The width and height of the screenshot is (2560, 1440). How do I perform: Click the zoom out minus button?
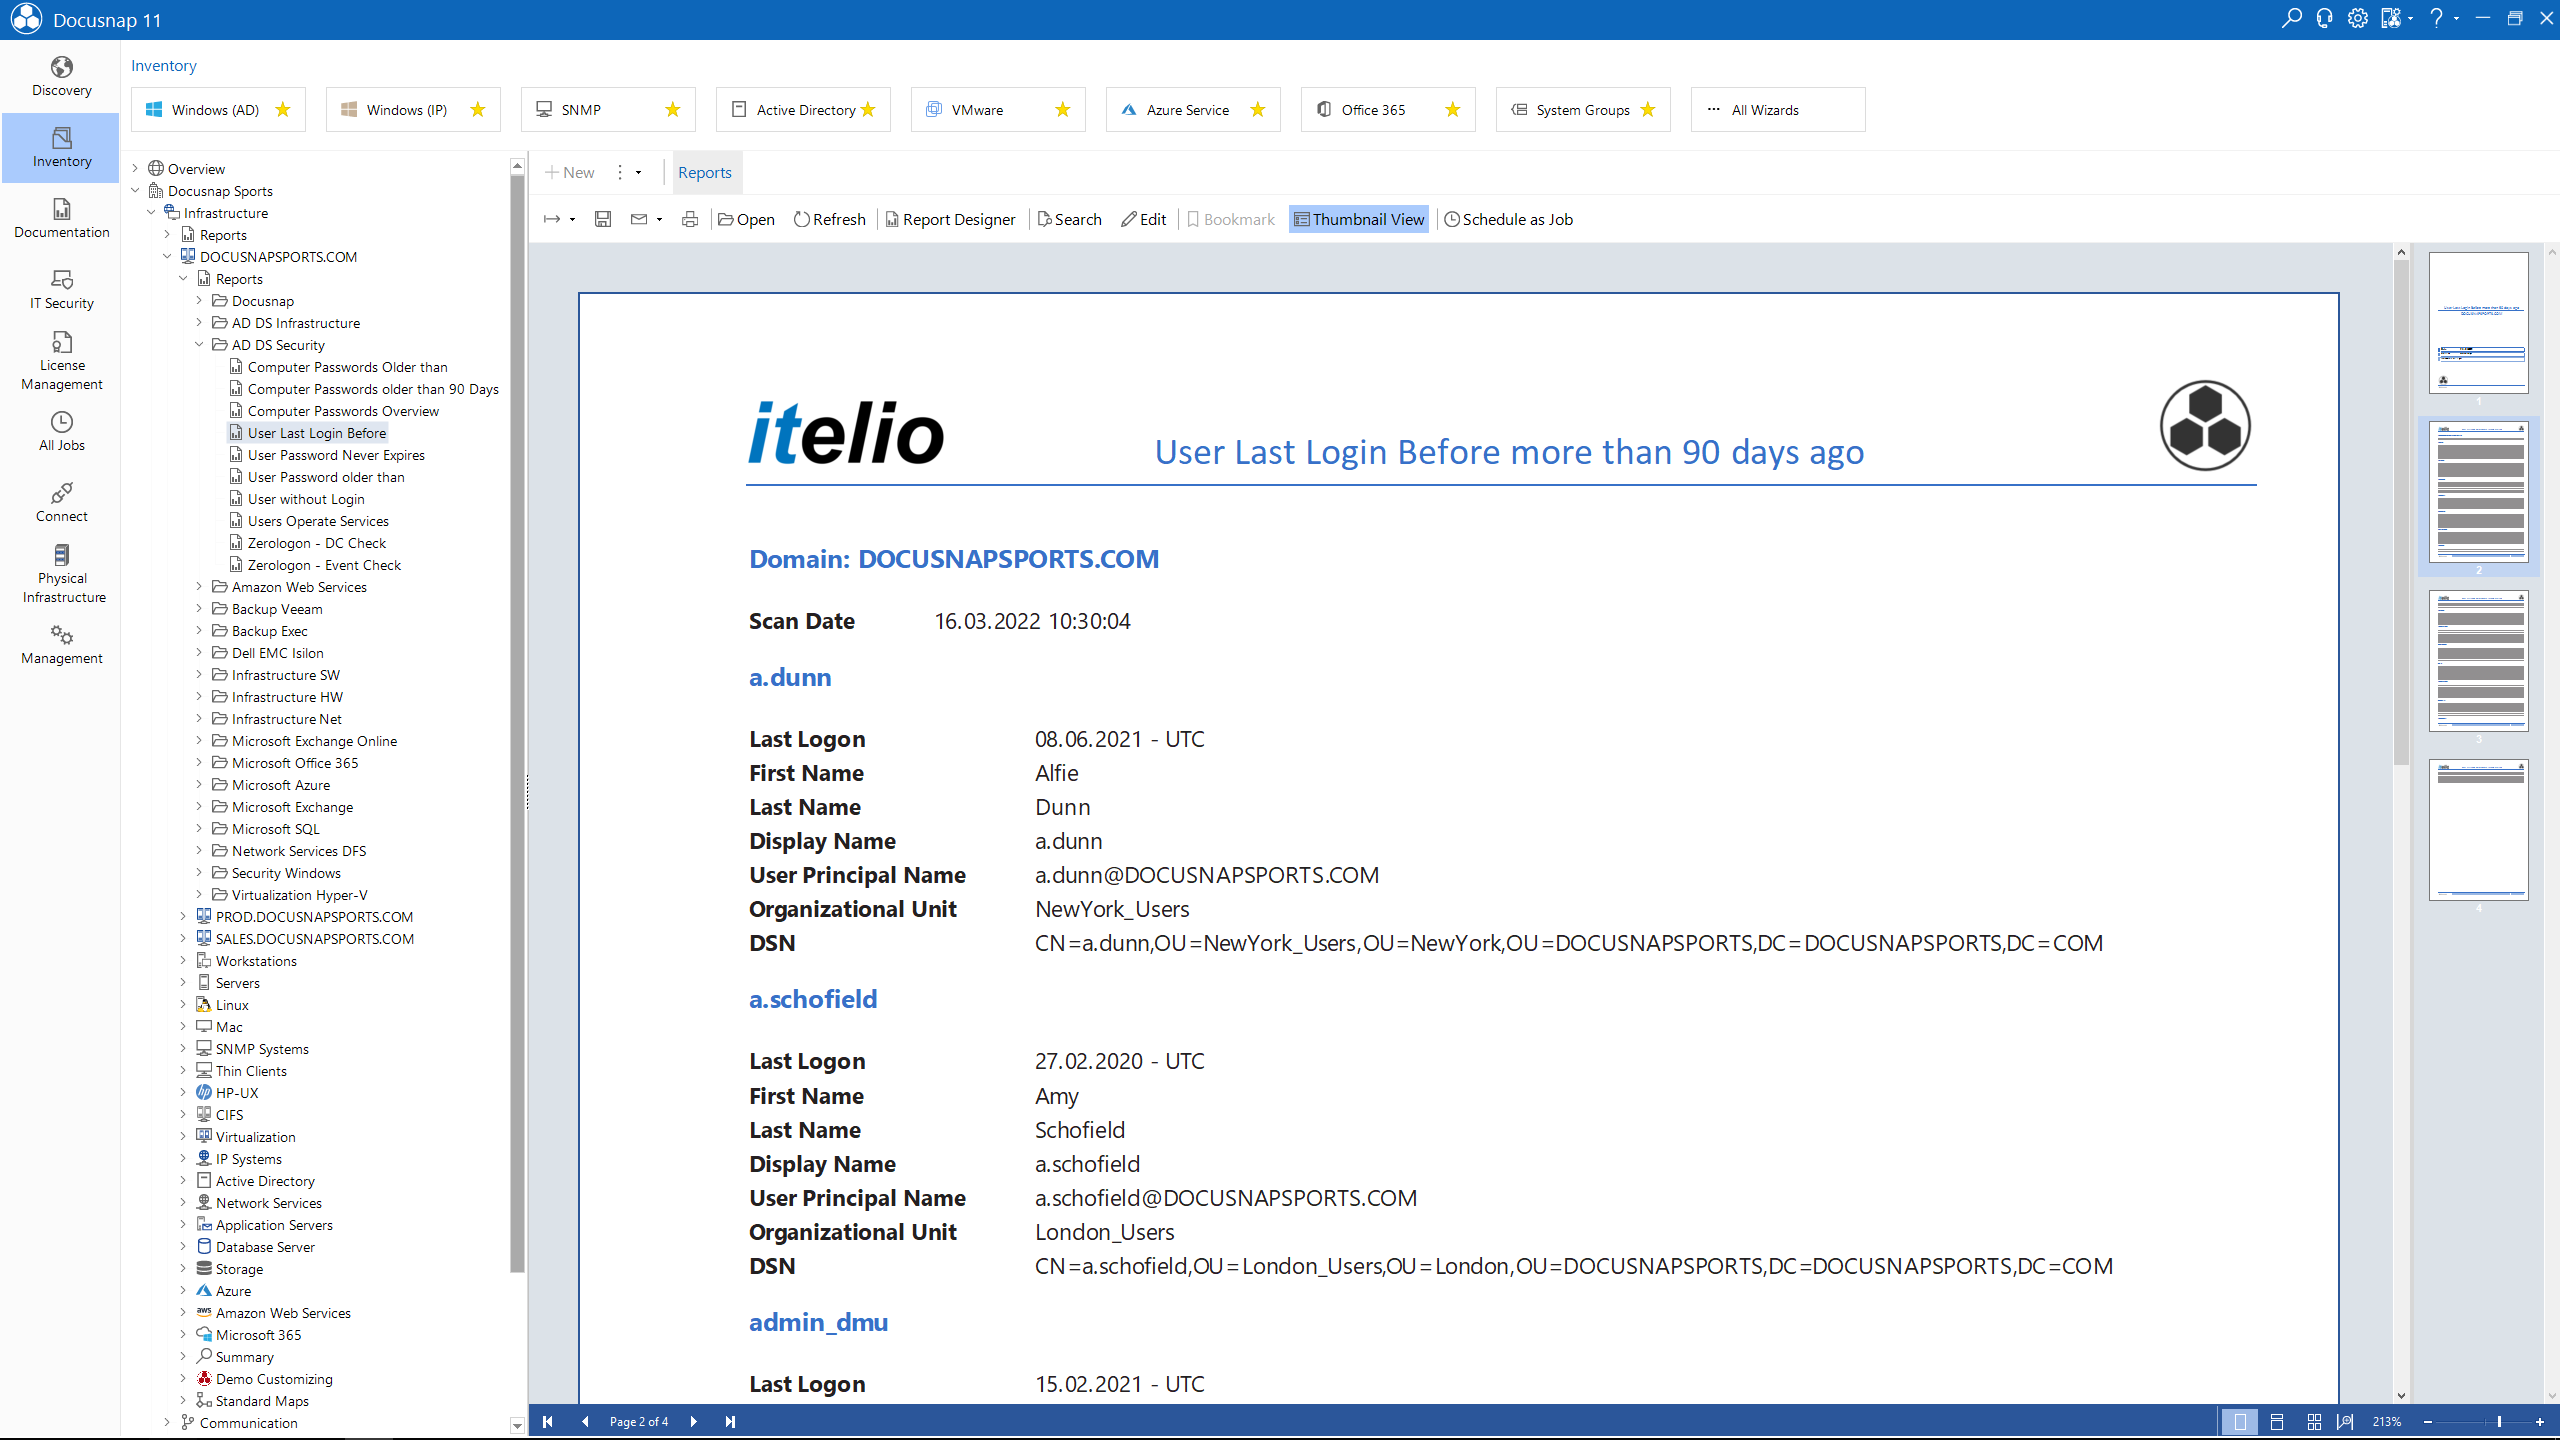pyautogui.click(x=2428, y=1421)
